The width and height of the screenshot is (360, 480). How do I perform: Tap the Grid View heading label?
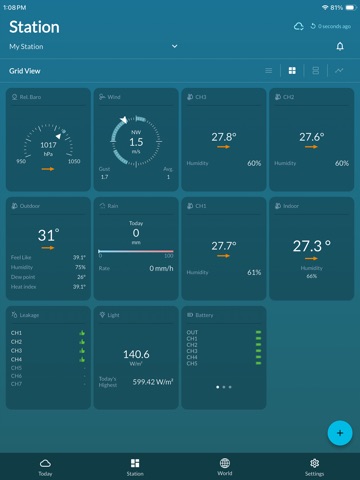25,71
